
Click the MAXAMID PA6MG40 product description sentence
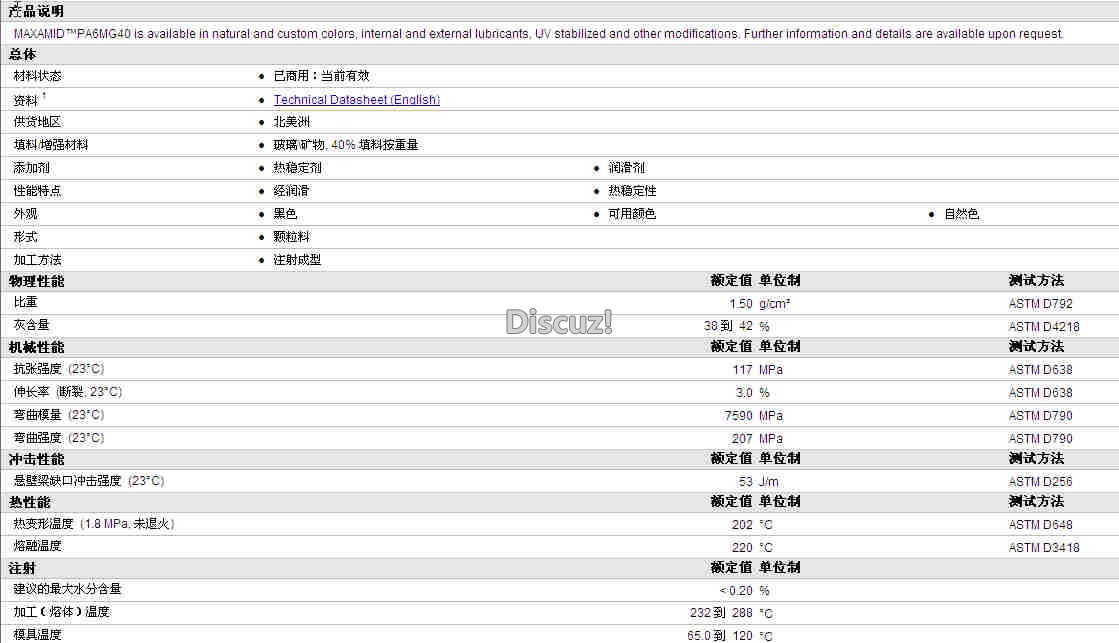pos(538,34)
